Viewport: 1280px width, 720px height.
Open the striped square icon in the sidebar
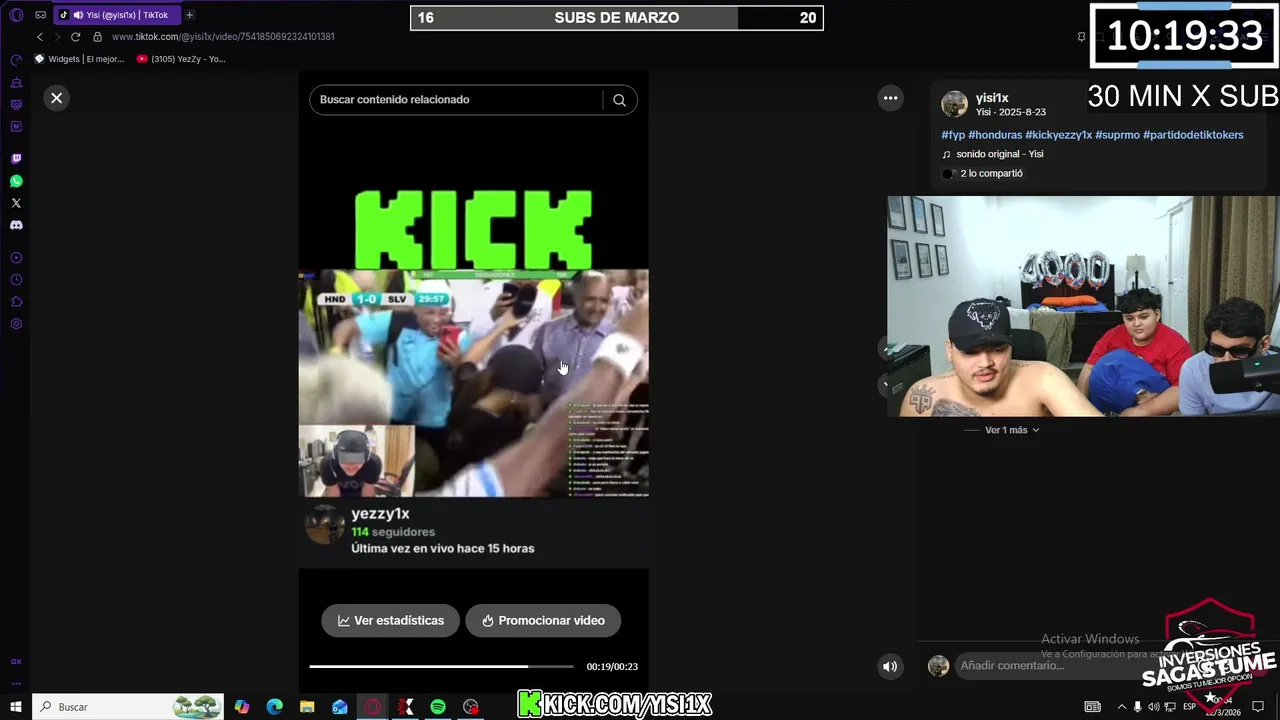16,104
